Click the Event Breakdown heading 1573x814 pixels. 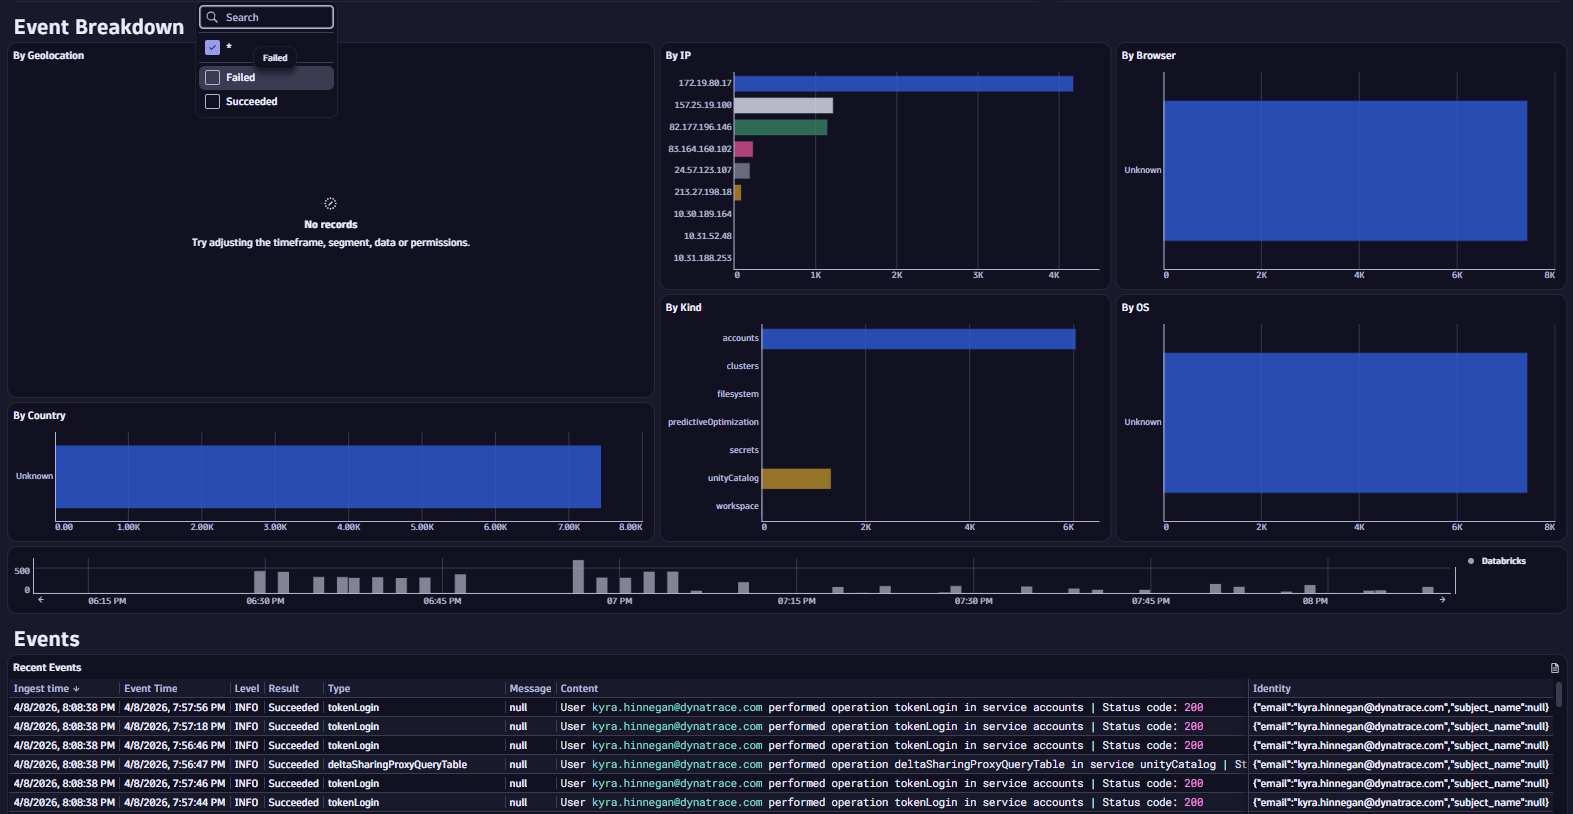point(99,27)
